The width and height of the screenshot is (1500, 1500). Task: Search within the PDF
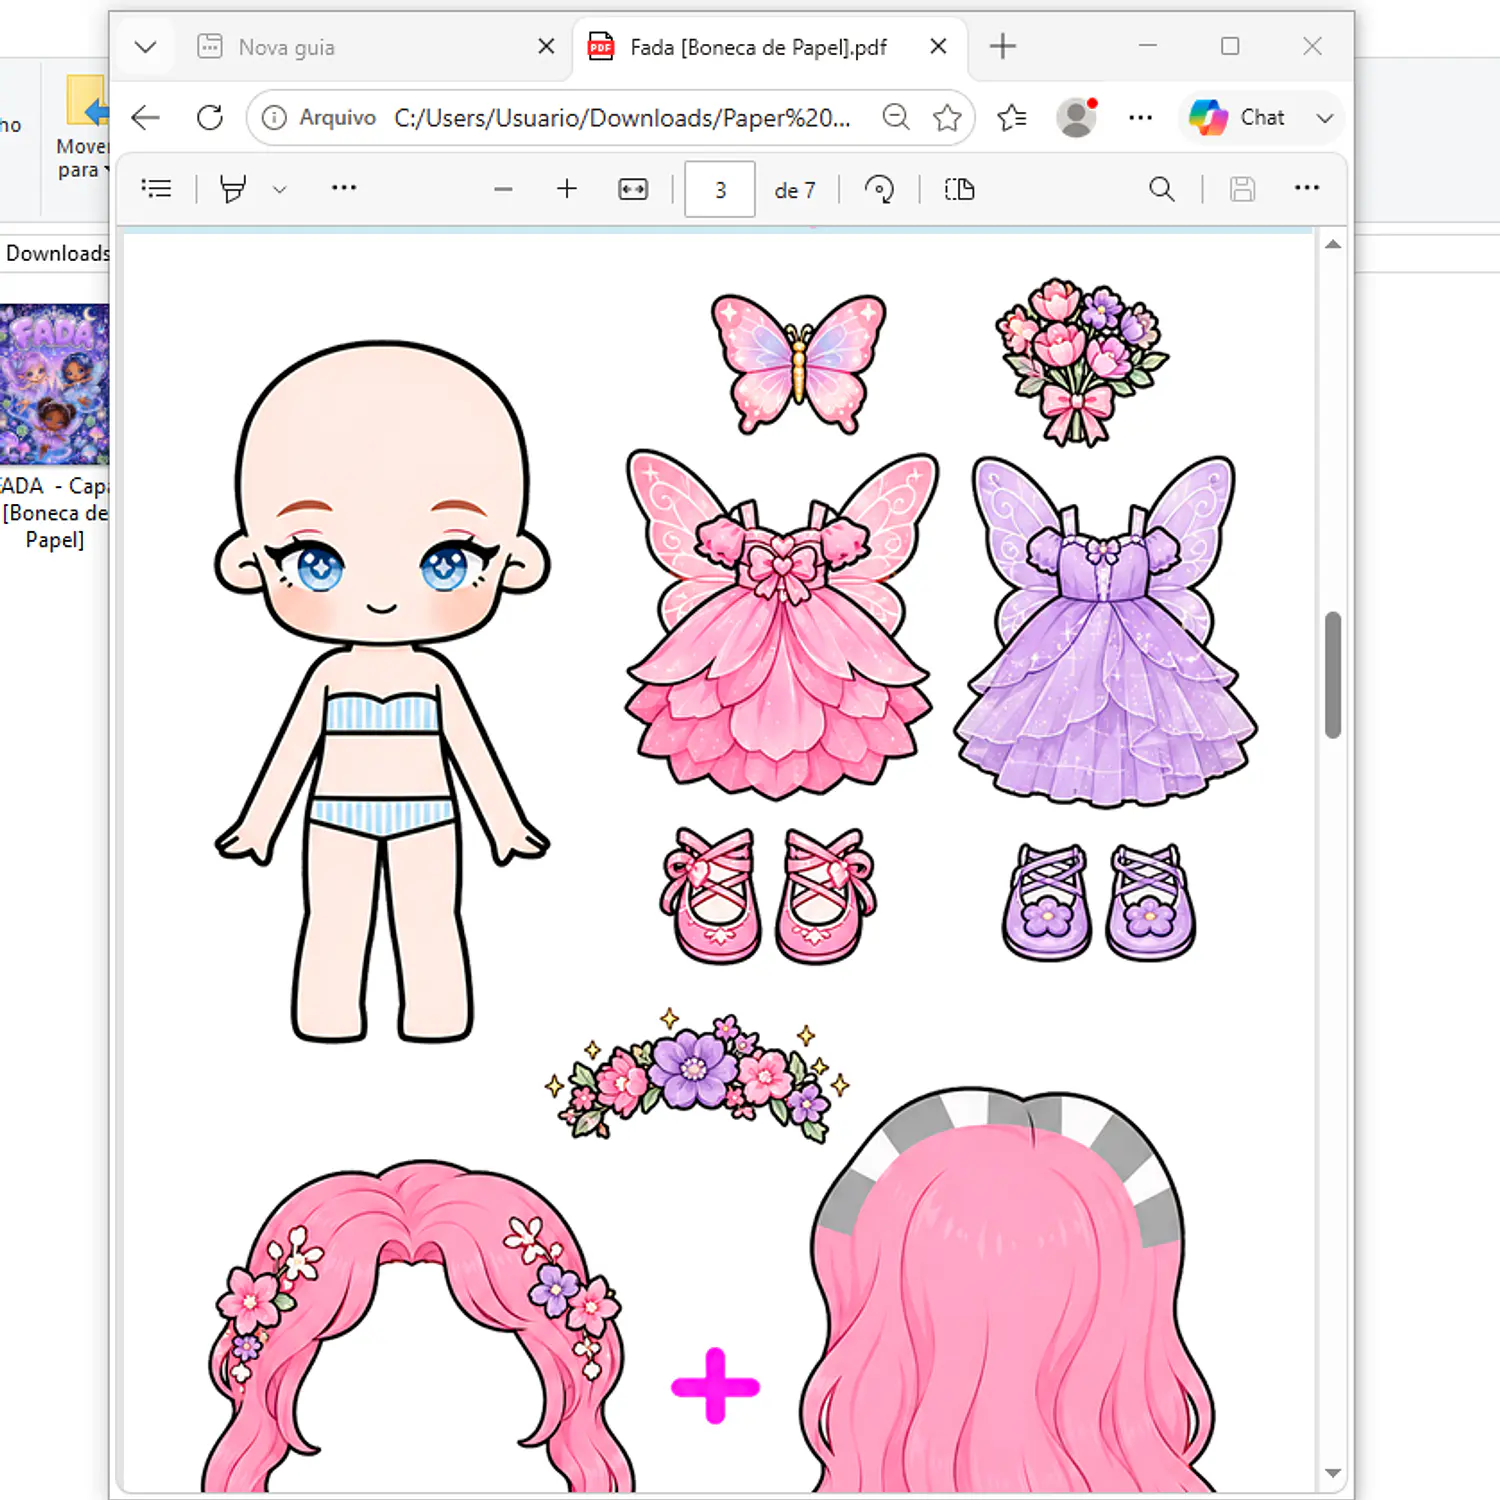(1162, 189)
